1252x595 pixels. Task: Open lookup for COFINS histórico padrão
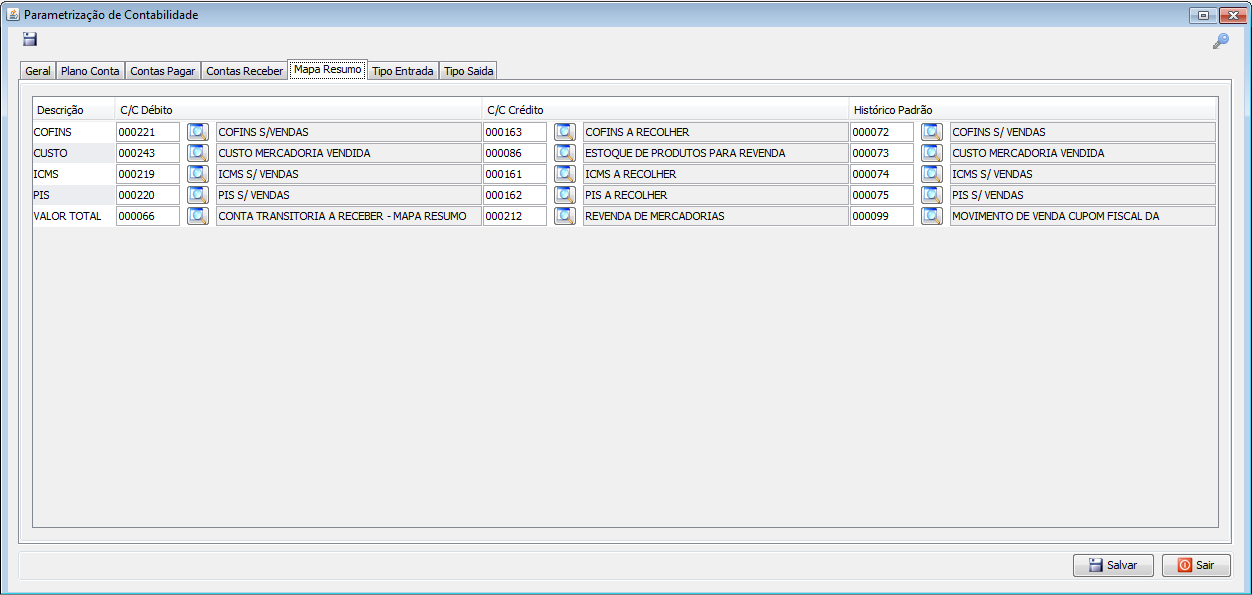(932, 132)
